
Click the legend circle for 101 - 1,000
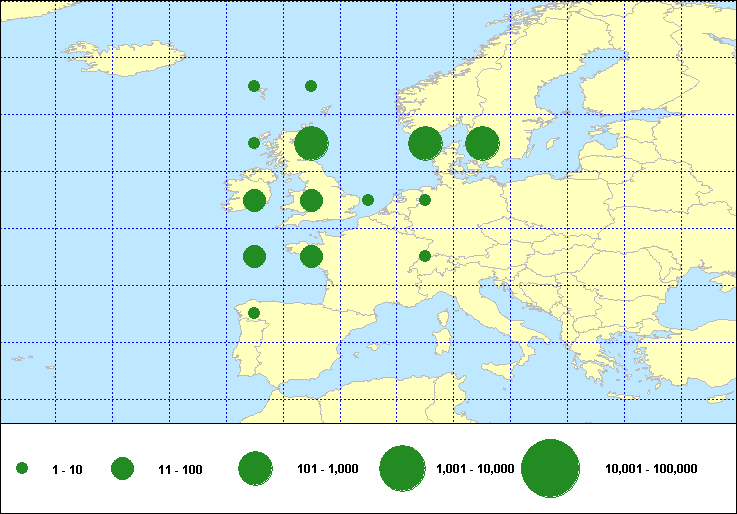tap(256, 468)
